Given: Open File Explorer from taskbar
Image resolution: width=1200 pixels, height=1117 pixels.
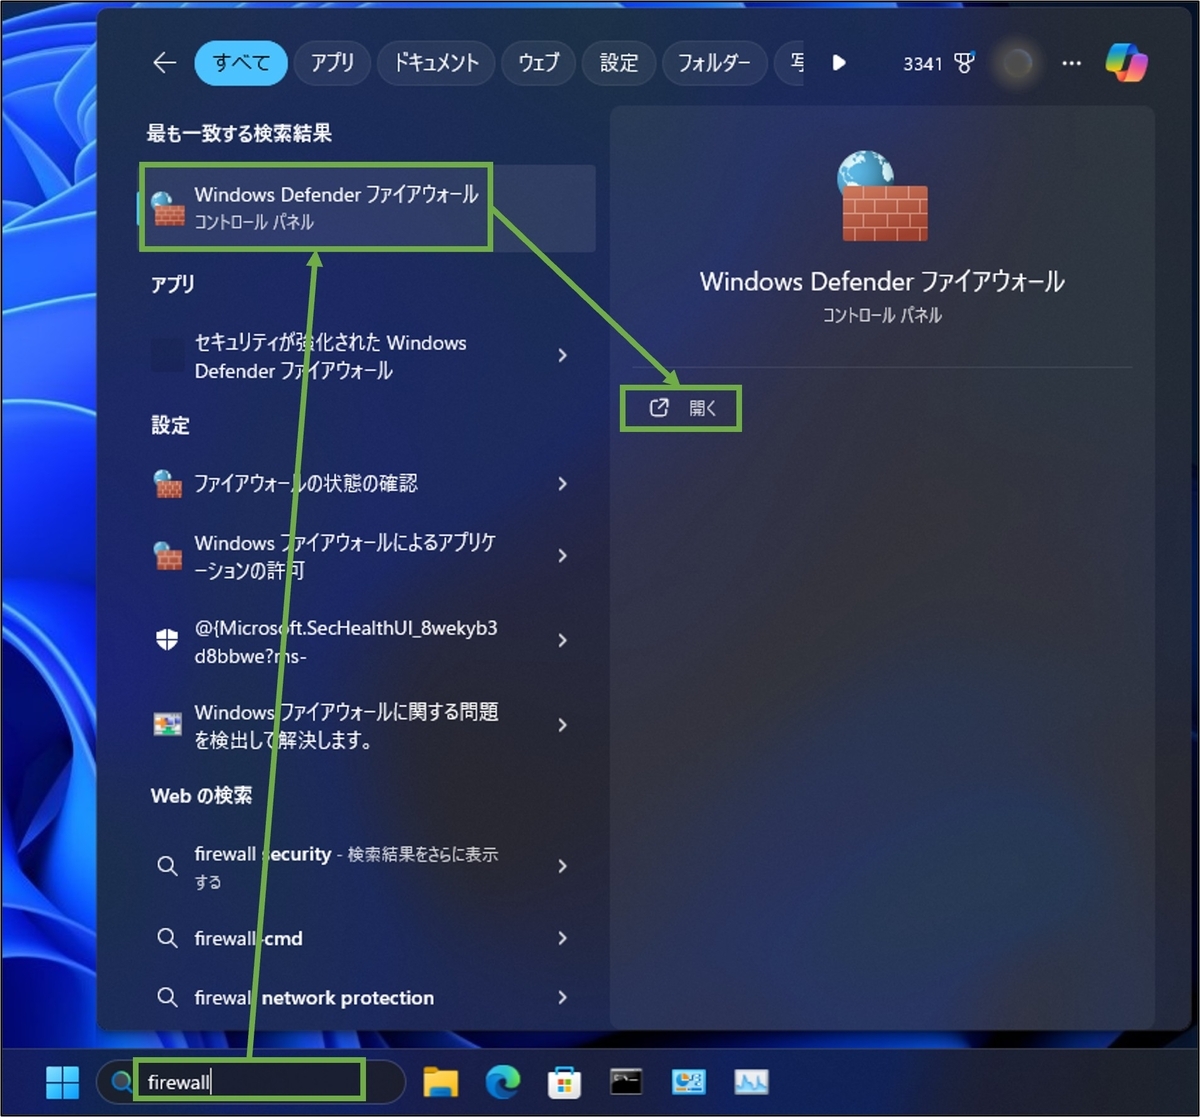Looking at the screenshot, I should click(x=441, y=1081).
